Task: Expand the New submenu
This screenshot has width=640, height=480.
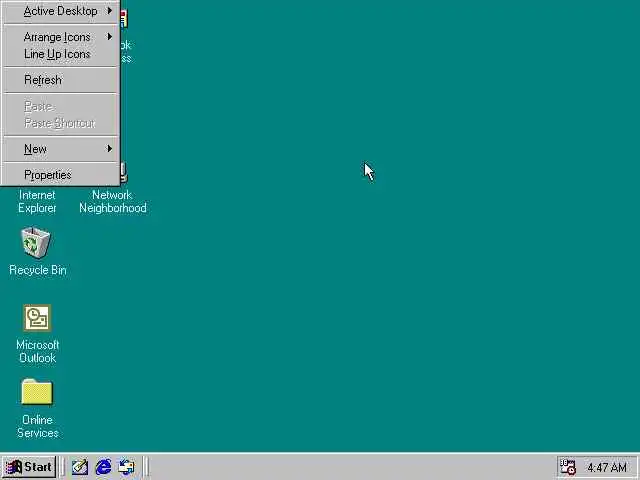Action: [x=60, y=149]
